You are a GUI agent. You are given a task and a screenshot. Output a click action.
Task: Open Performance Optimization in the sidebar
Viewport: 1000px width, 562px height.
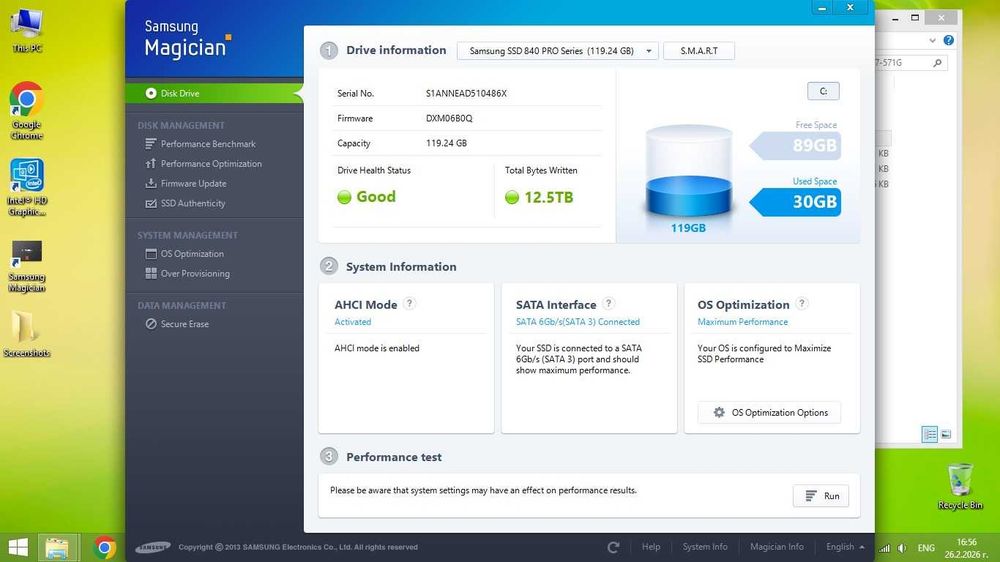point(211,164)
